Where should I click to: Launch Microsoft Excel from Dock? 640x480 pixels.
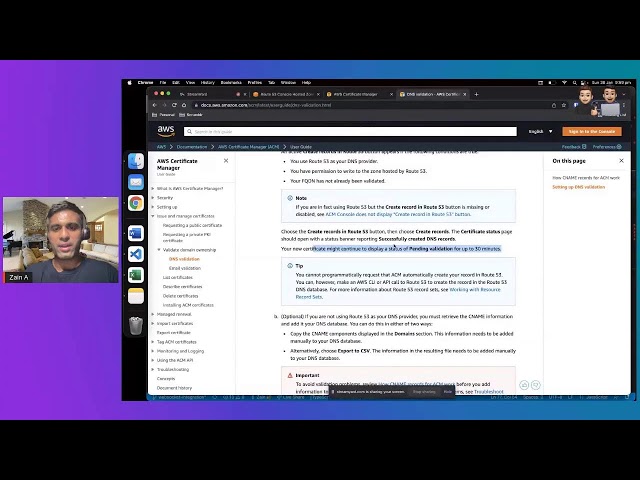tap(136, 276)
